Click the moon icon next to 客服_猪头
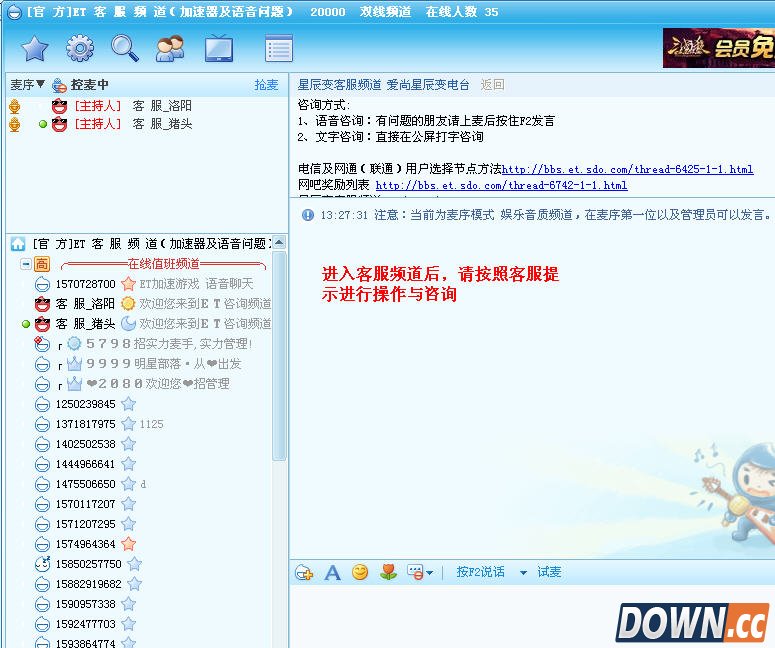Image resolution: width=775 pixels, height=648 pixels. pyautogui.click(x=128, y=323)
